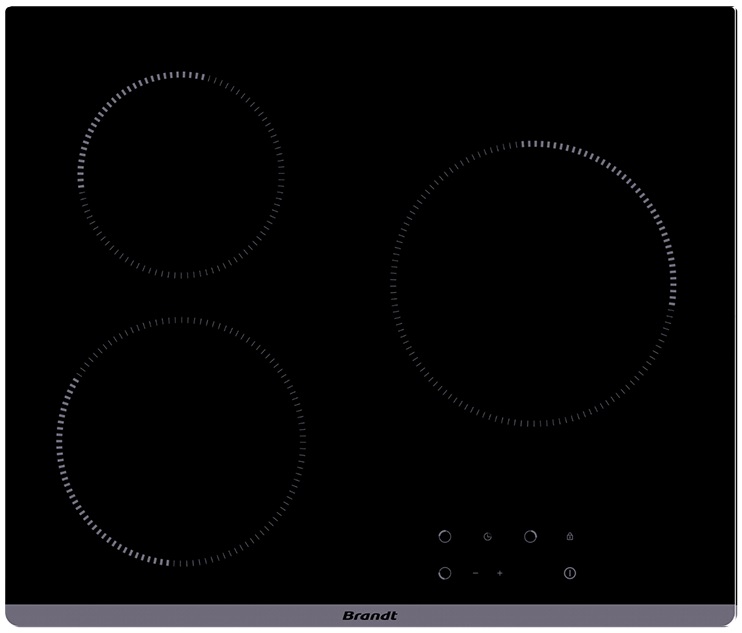Tap the timer clock icon

[488, 537]
